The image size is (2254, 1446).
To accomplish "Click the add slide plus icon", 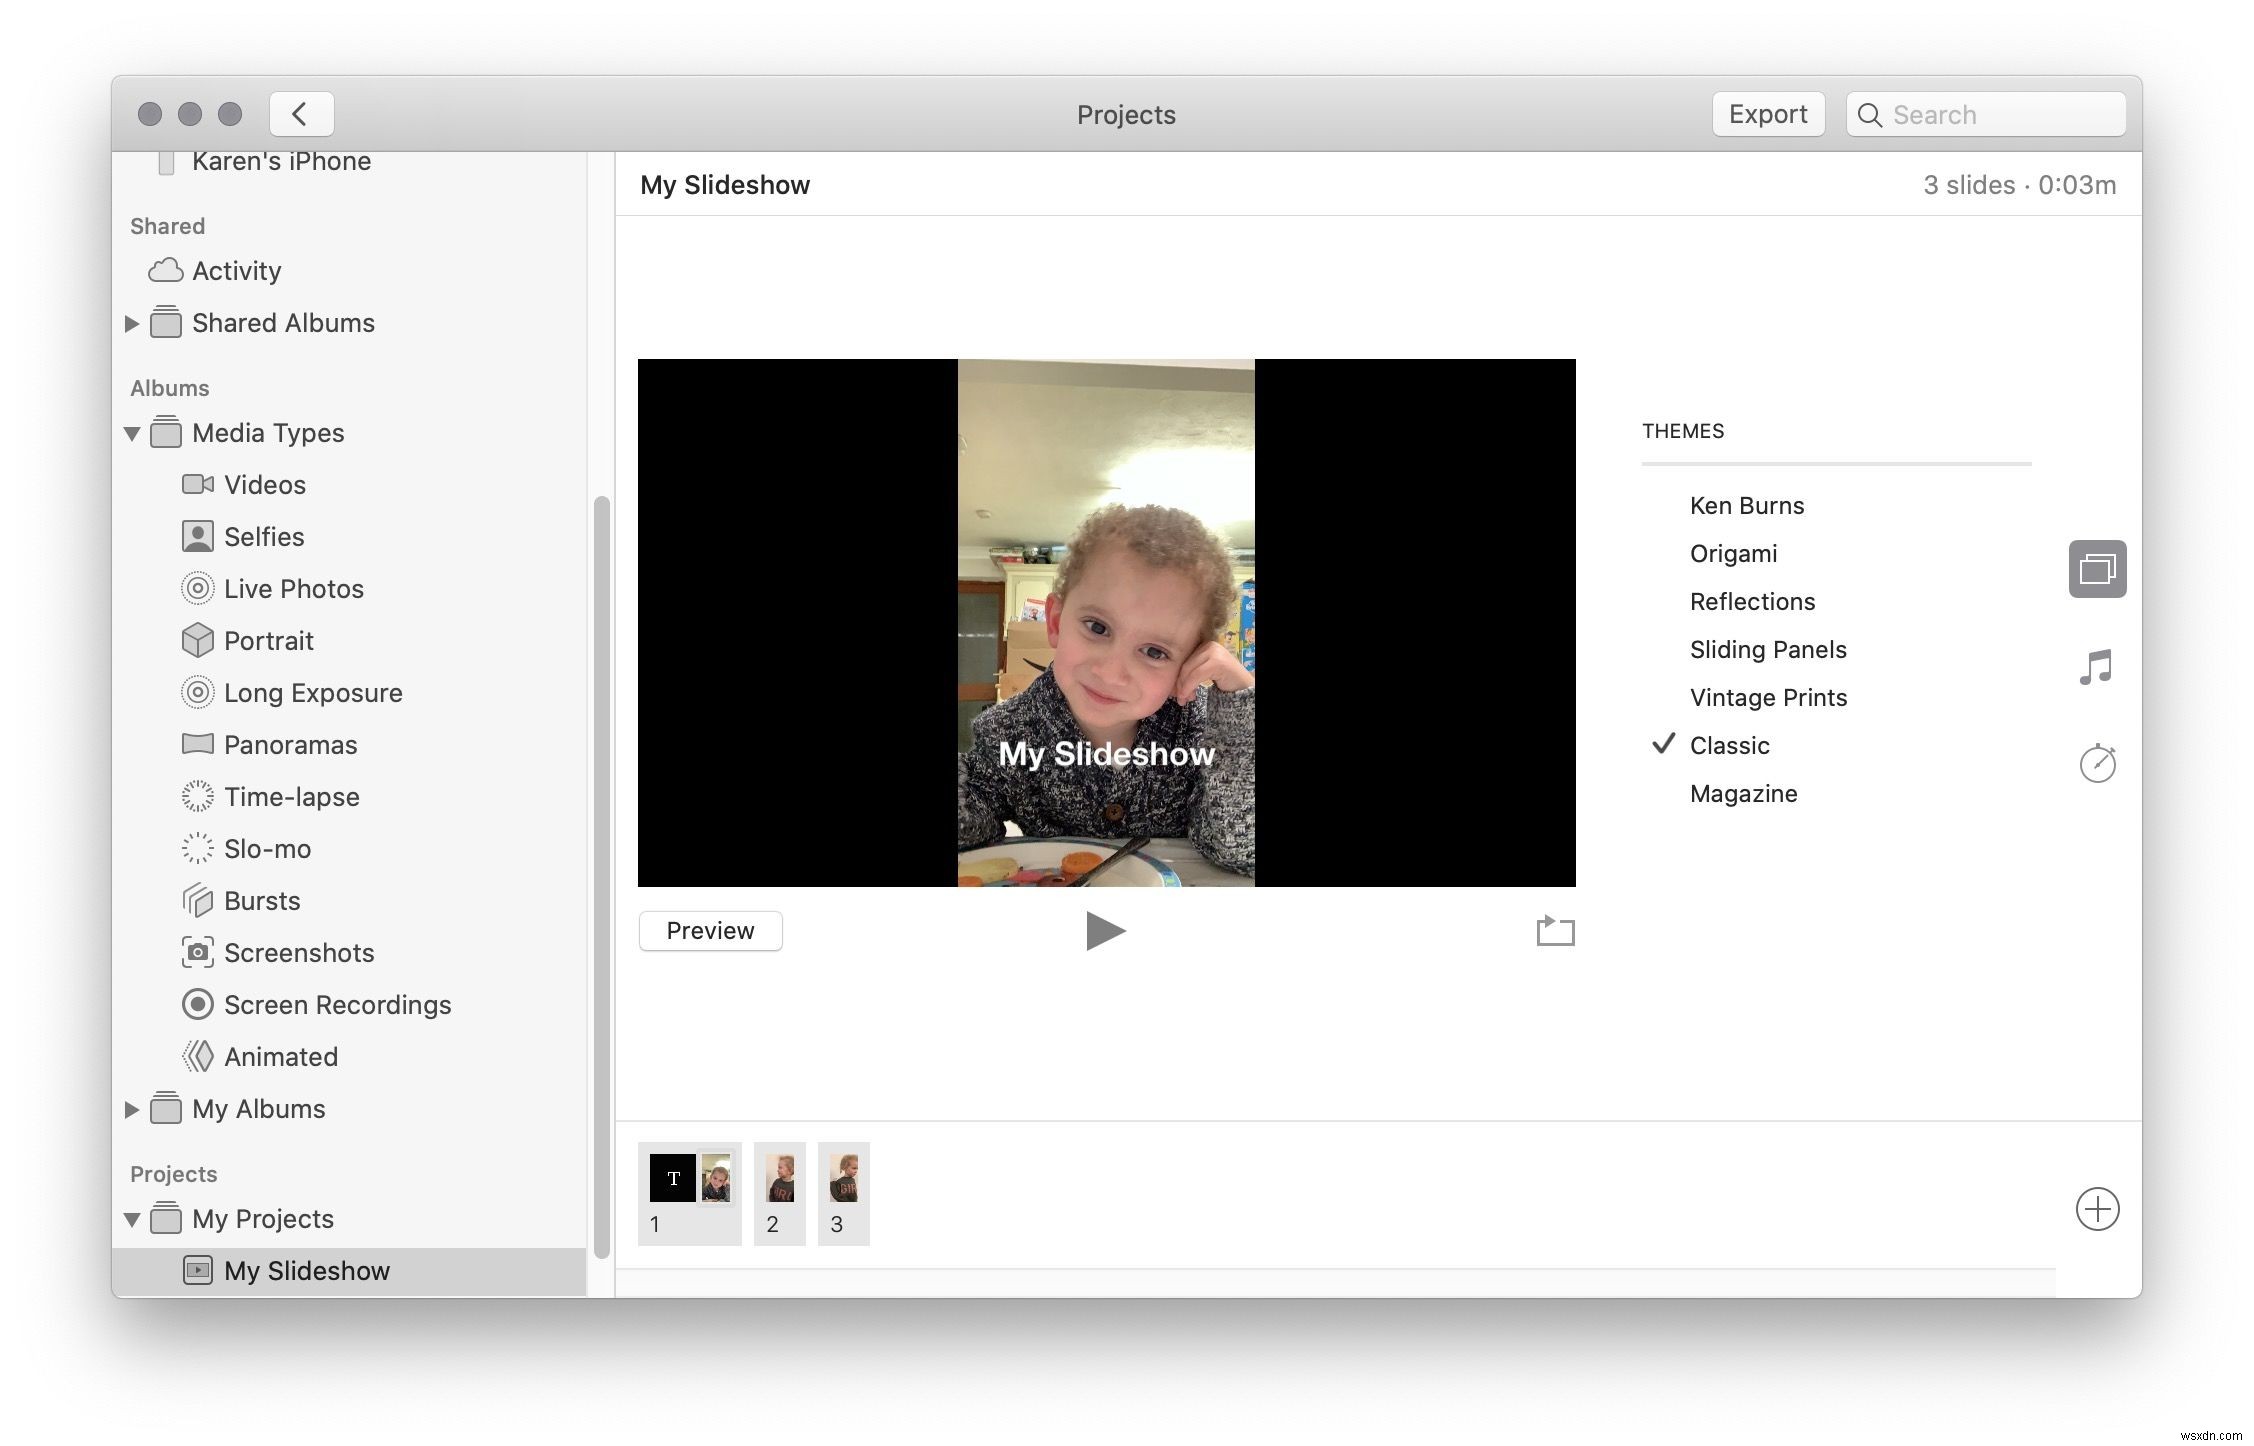I will point(2098,1208).
